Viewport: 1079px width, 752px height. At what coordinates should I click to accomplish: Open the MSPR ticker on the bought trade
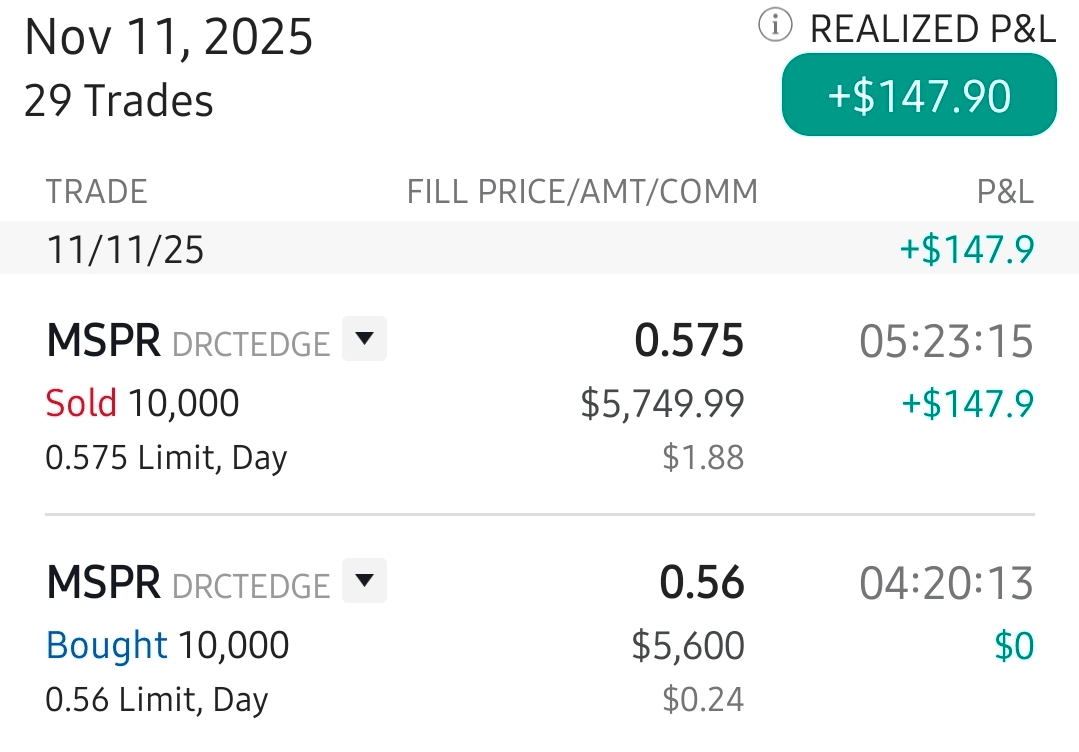point(103,583)
